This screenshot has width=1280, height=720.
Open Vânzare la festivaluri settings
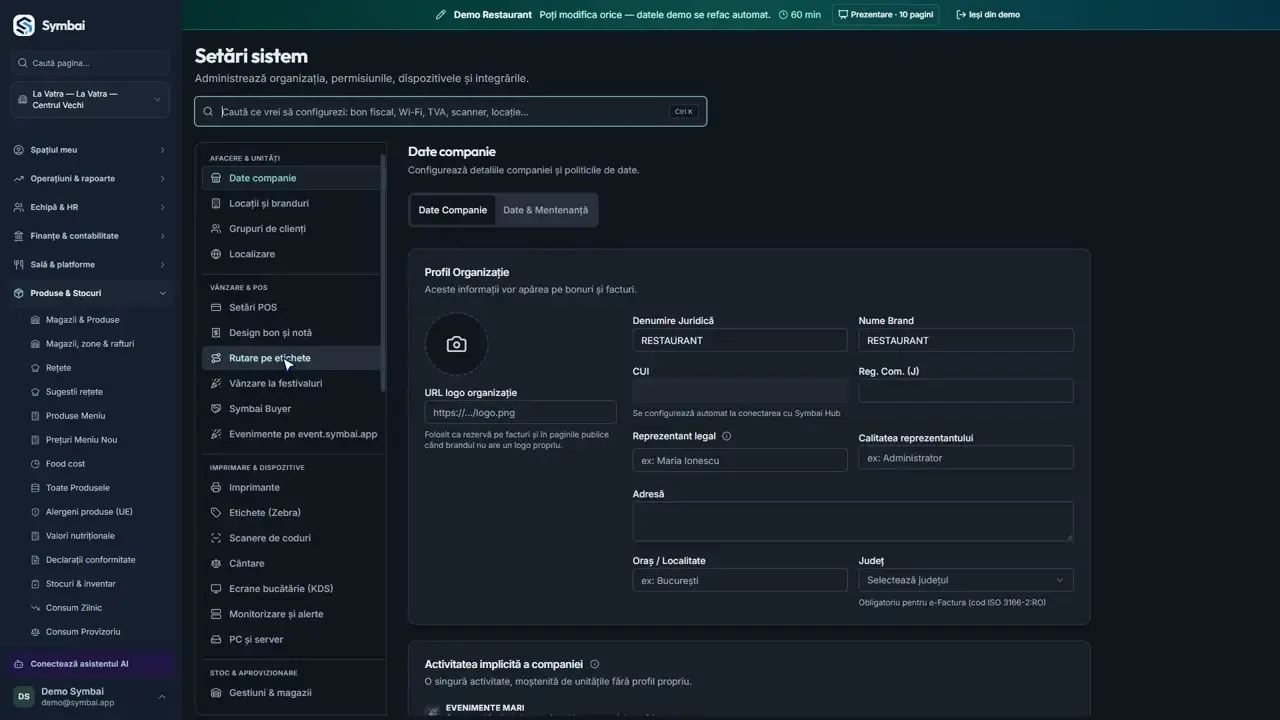(x=292, y=383)
